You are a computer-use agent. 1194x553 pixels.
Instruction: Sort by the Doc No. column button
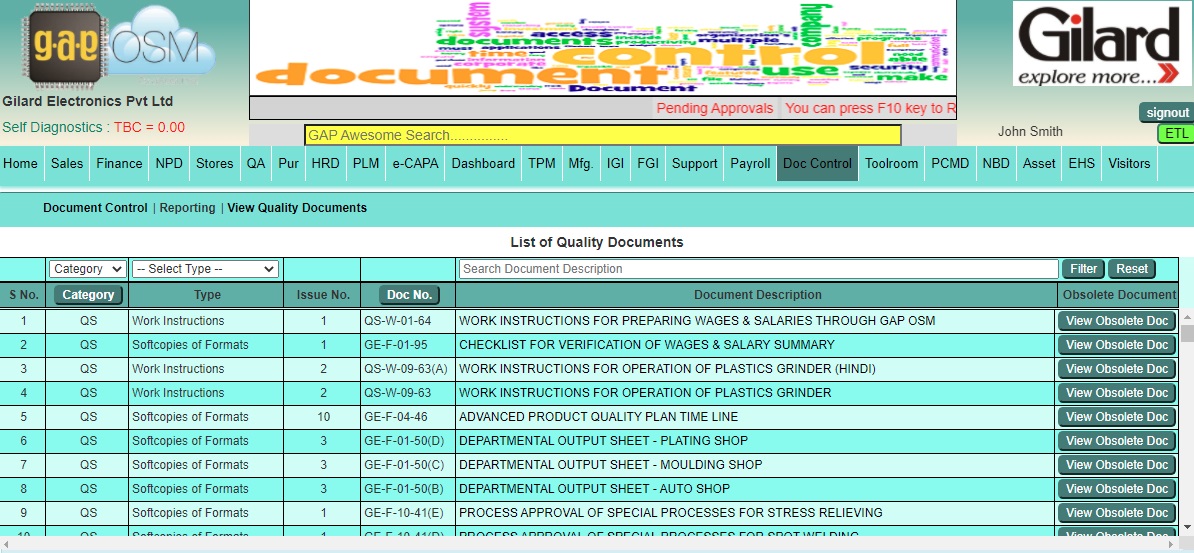409,295
